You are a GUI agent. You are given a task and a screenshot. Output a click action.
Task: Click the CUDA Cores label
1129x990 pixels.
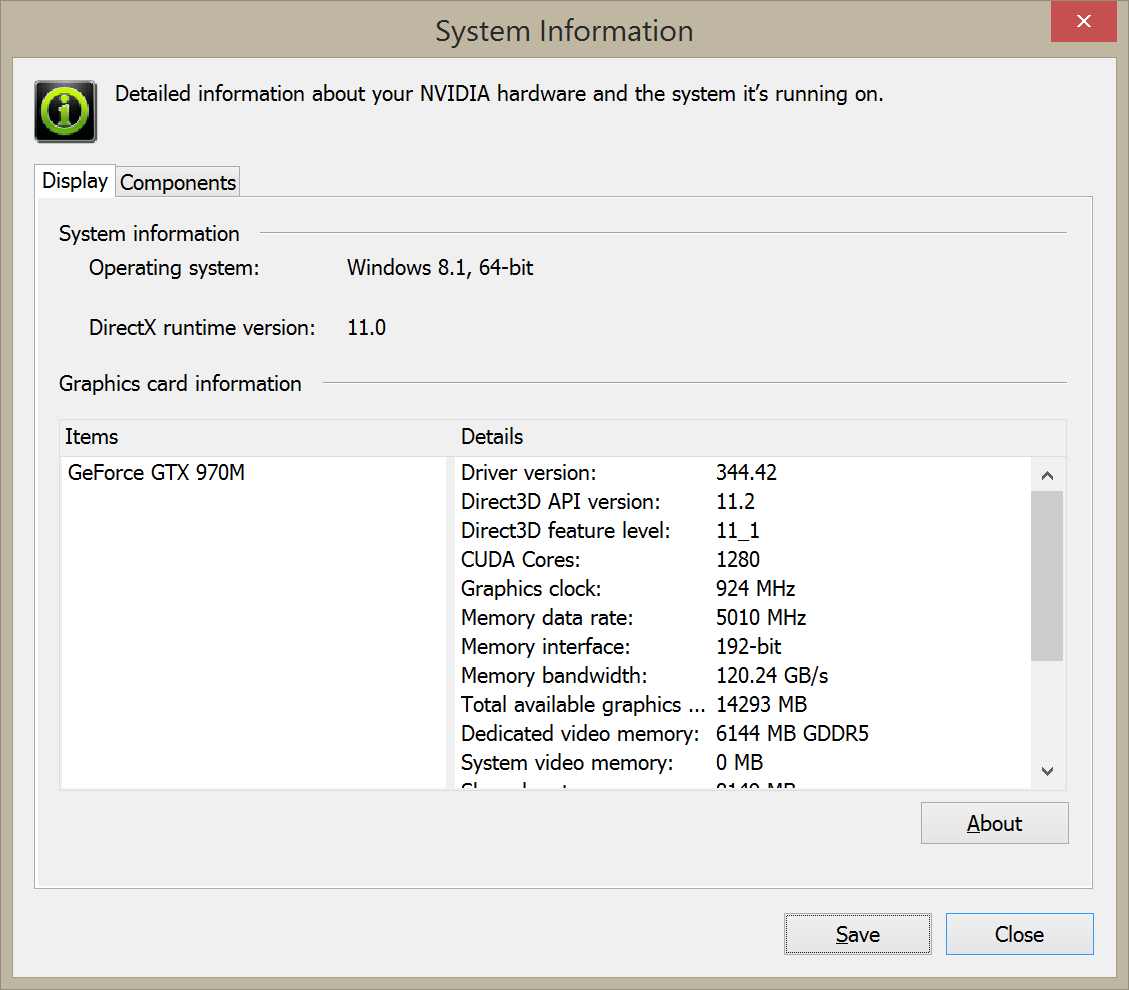[521, 559]
